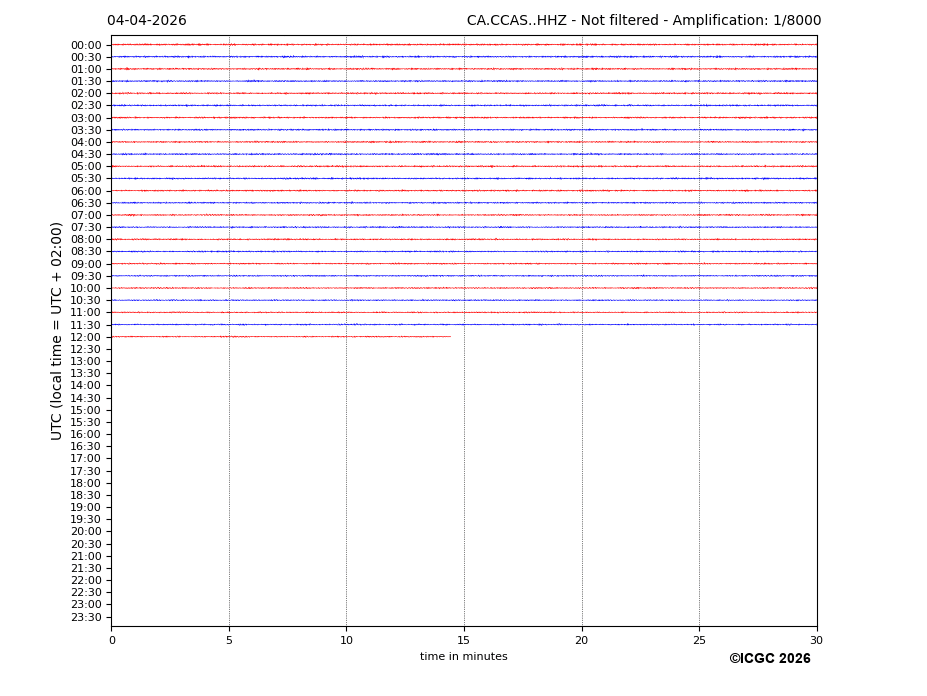The image size is (927, 696).
Task: Select the 18:00 time row label
Action: coord(86,483)
